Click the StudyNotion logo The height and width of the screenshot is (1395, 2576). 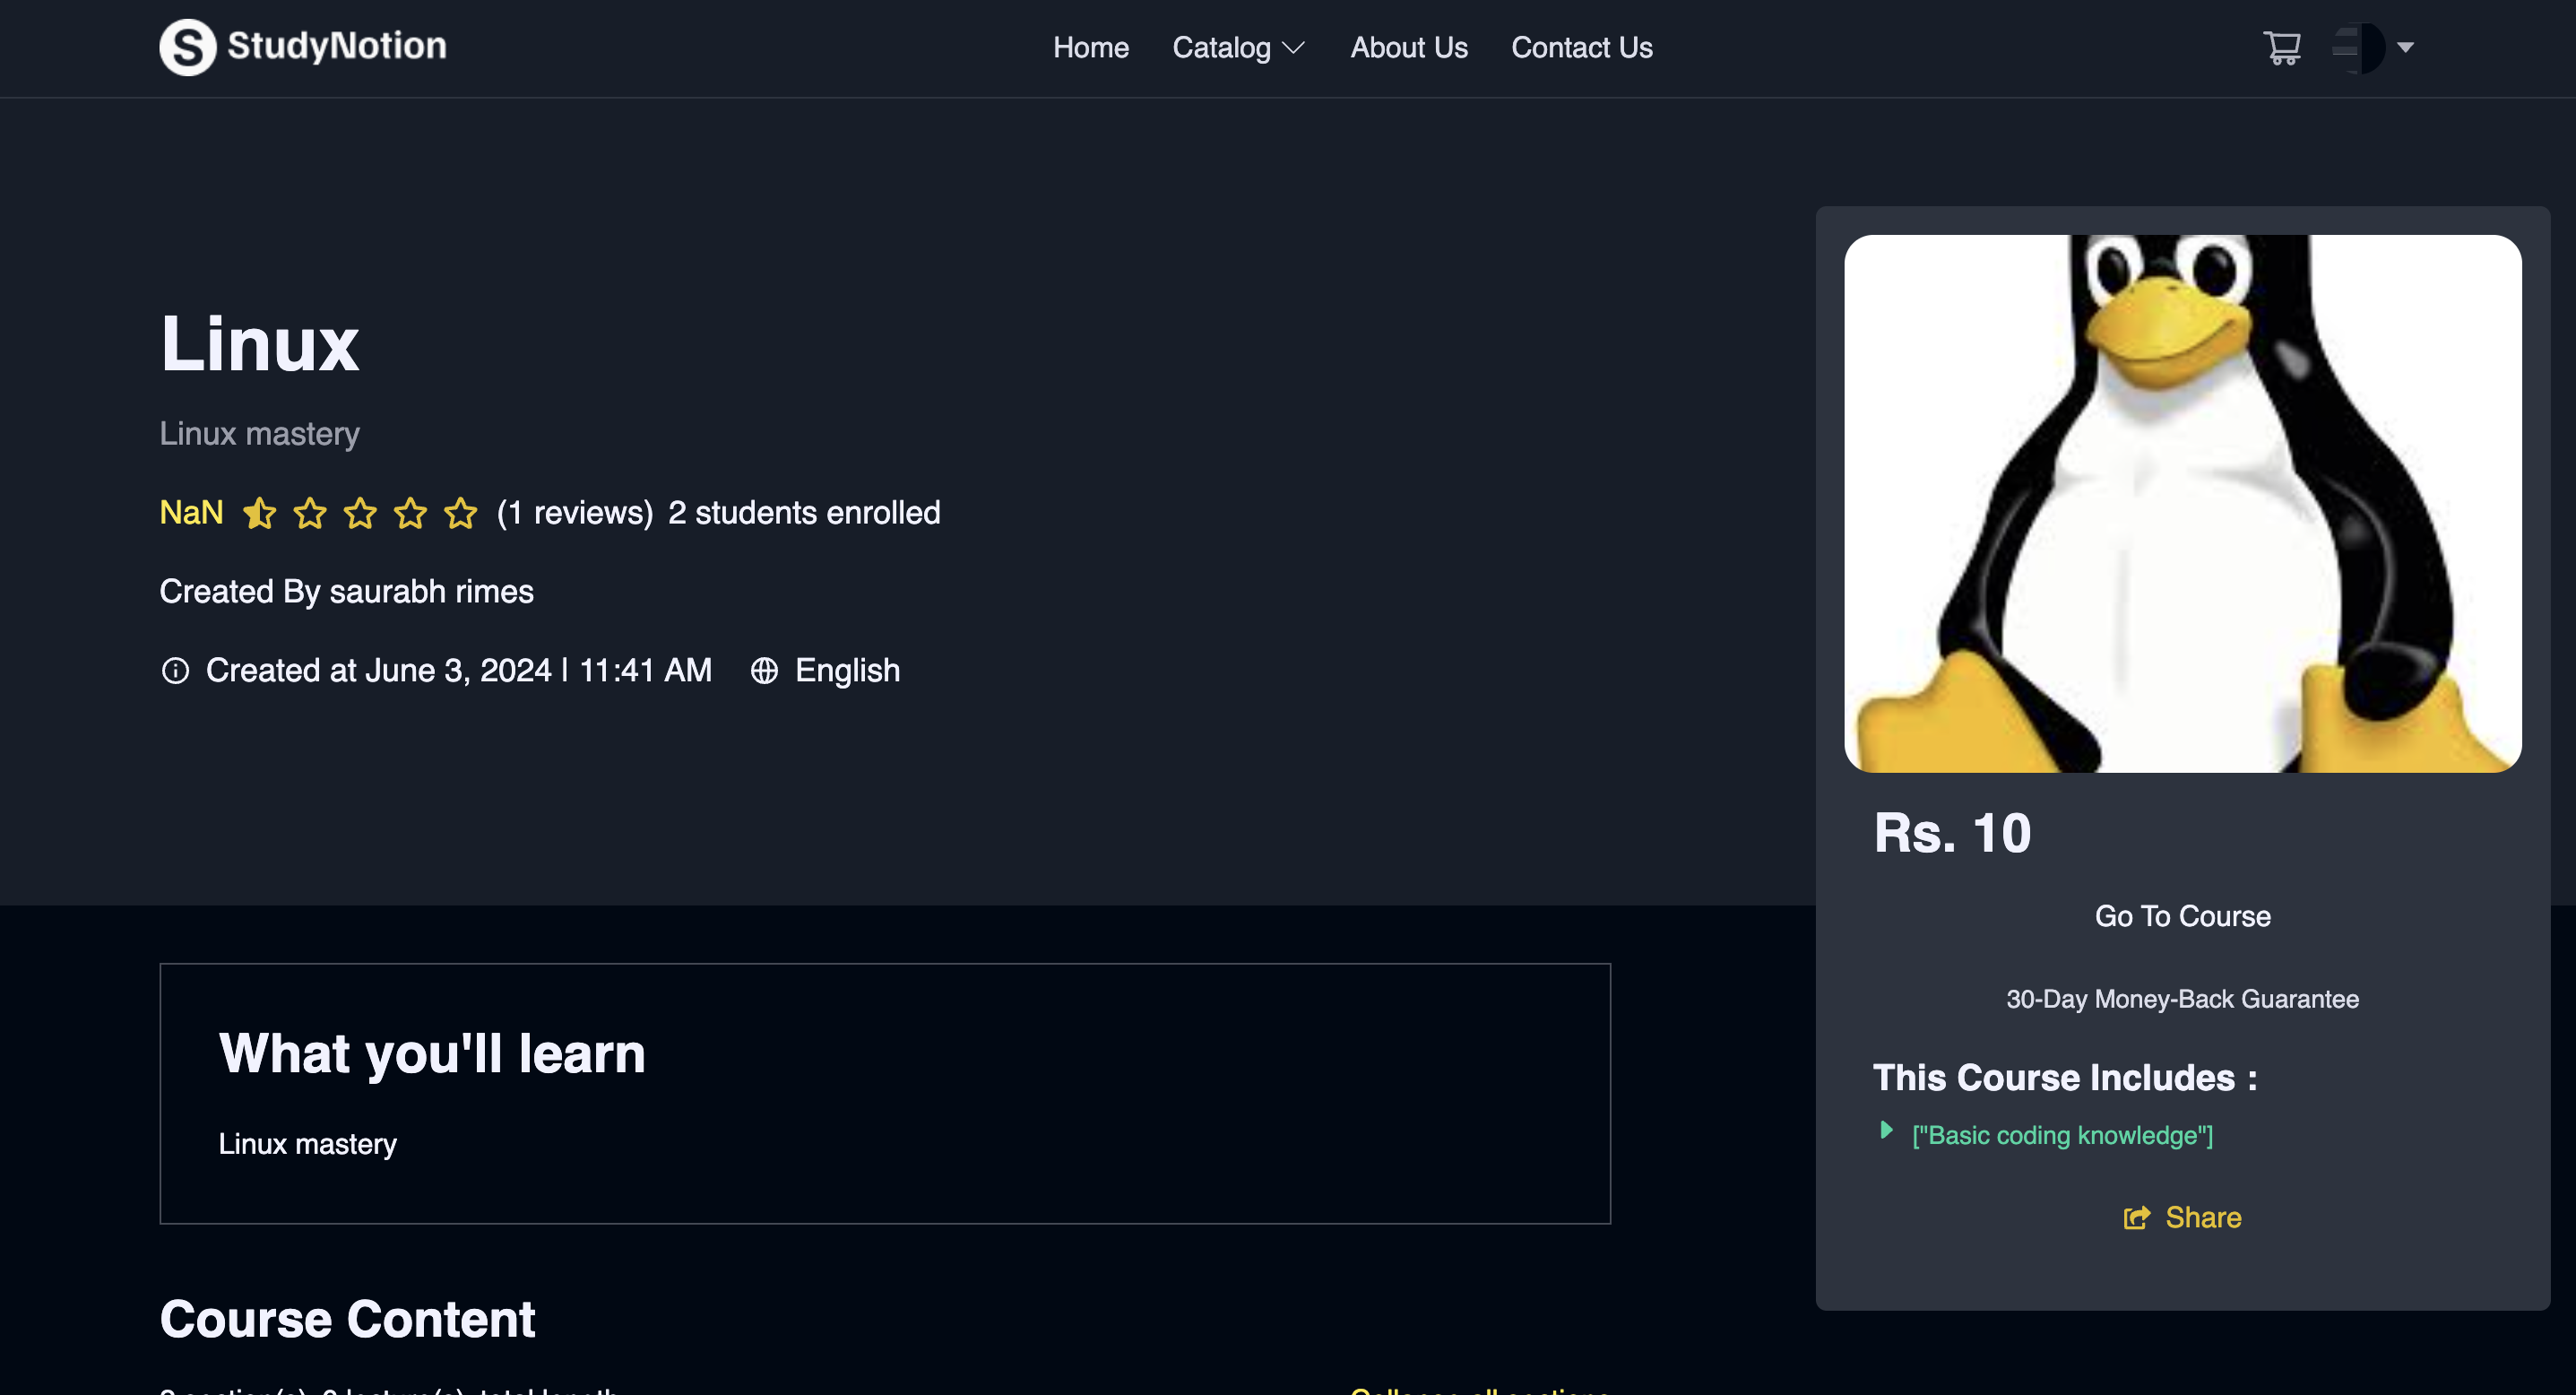[x=303, y=47]
